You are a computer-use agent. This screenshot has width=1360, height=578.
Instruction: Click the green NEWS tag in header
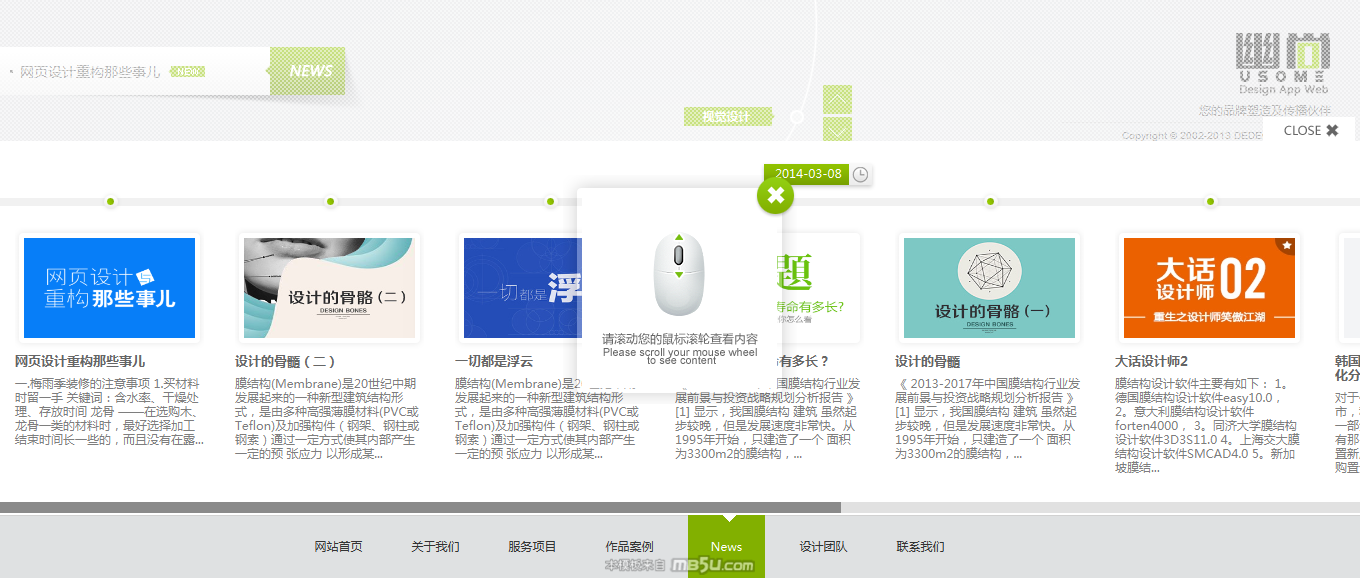pyautogui.click(x=309, y=71)
